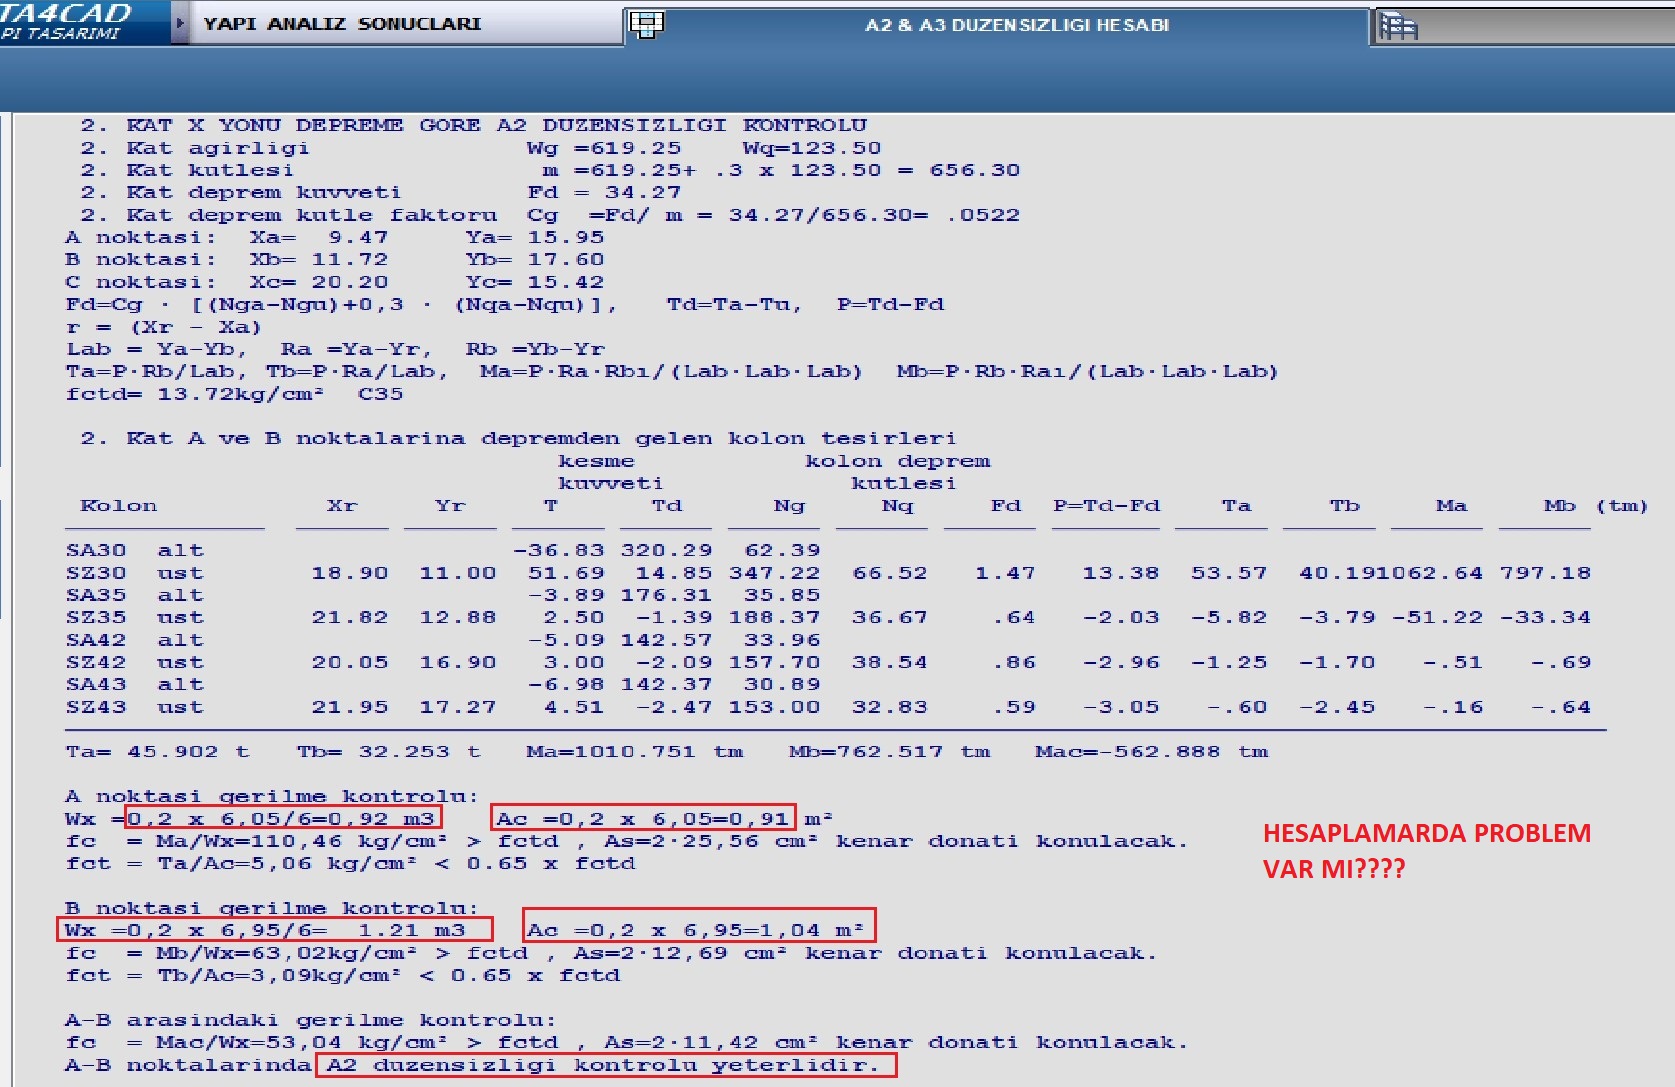Click the Ta= 45.902 t summary value
This screenshot has width=1675, height=1087.
(x=157, y=752)
